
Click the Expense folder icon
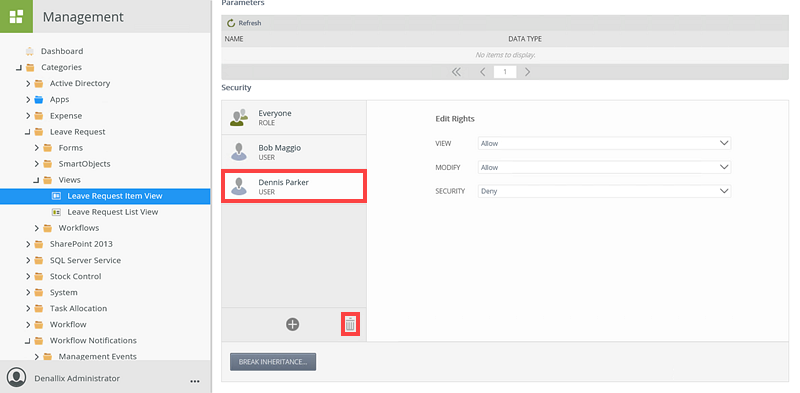[x=39, y=116]
